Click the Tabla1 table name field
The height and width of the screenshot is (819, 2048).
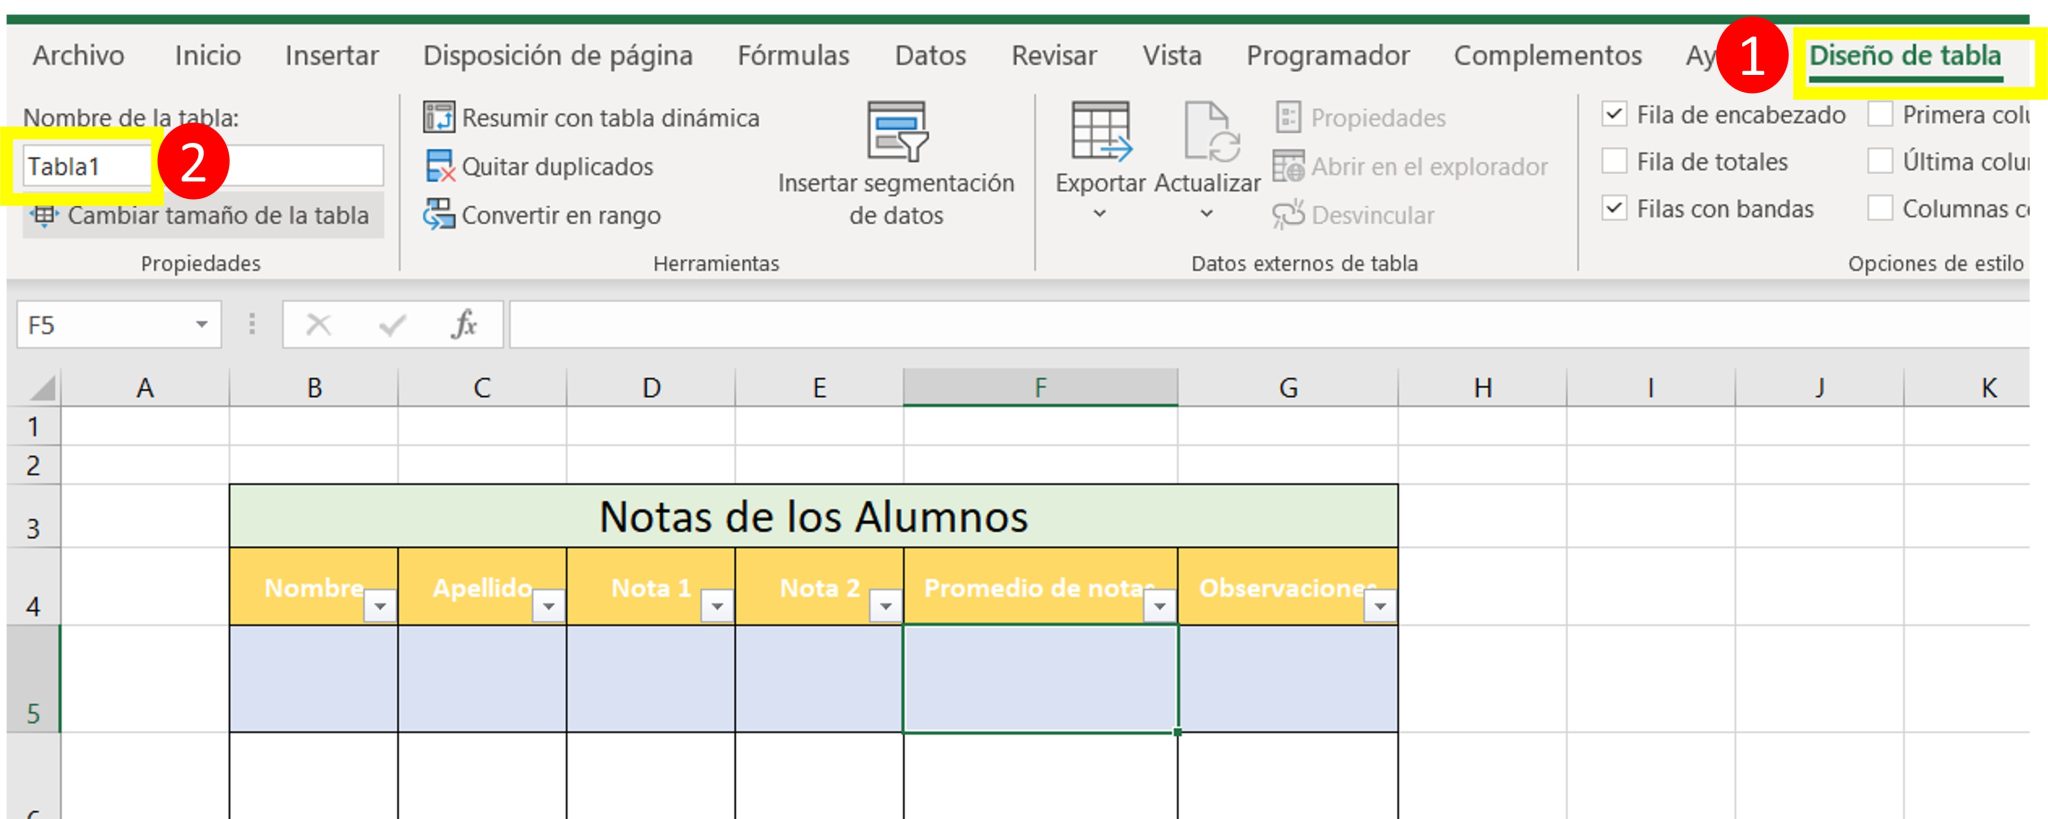[x=85, y=166]
